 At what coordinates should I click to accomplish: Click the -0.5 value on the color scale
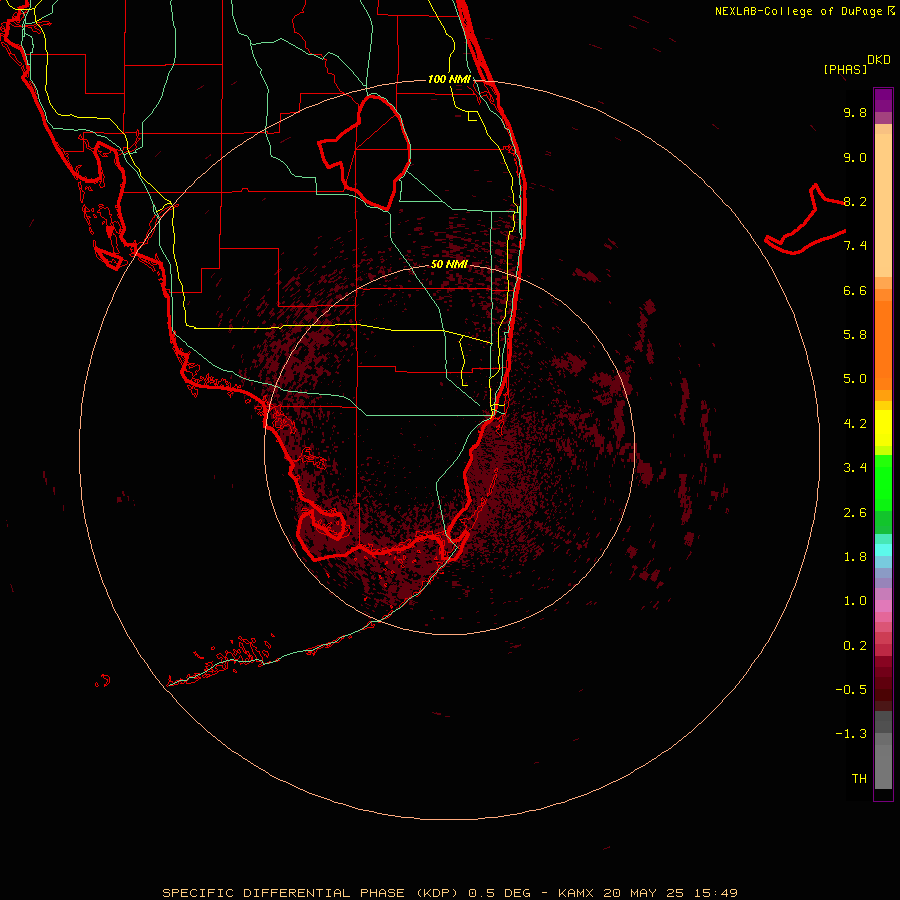click(851, 690)
